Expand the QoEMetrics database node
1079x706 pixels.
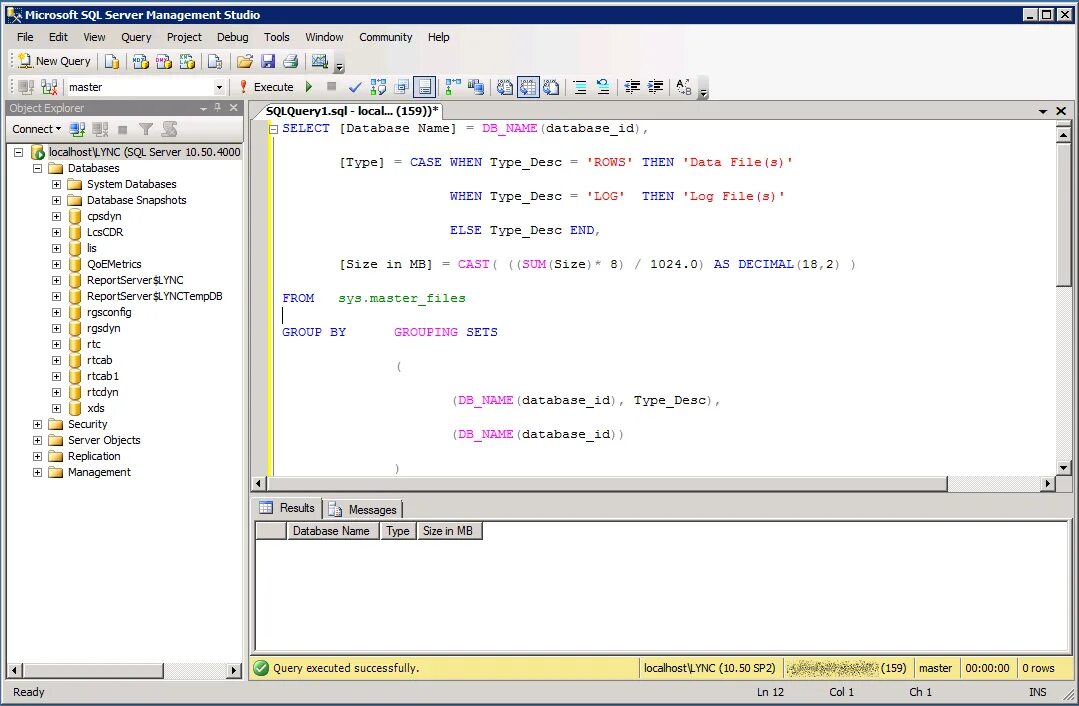(x=56, y=264)
